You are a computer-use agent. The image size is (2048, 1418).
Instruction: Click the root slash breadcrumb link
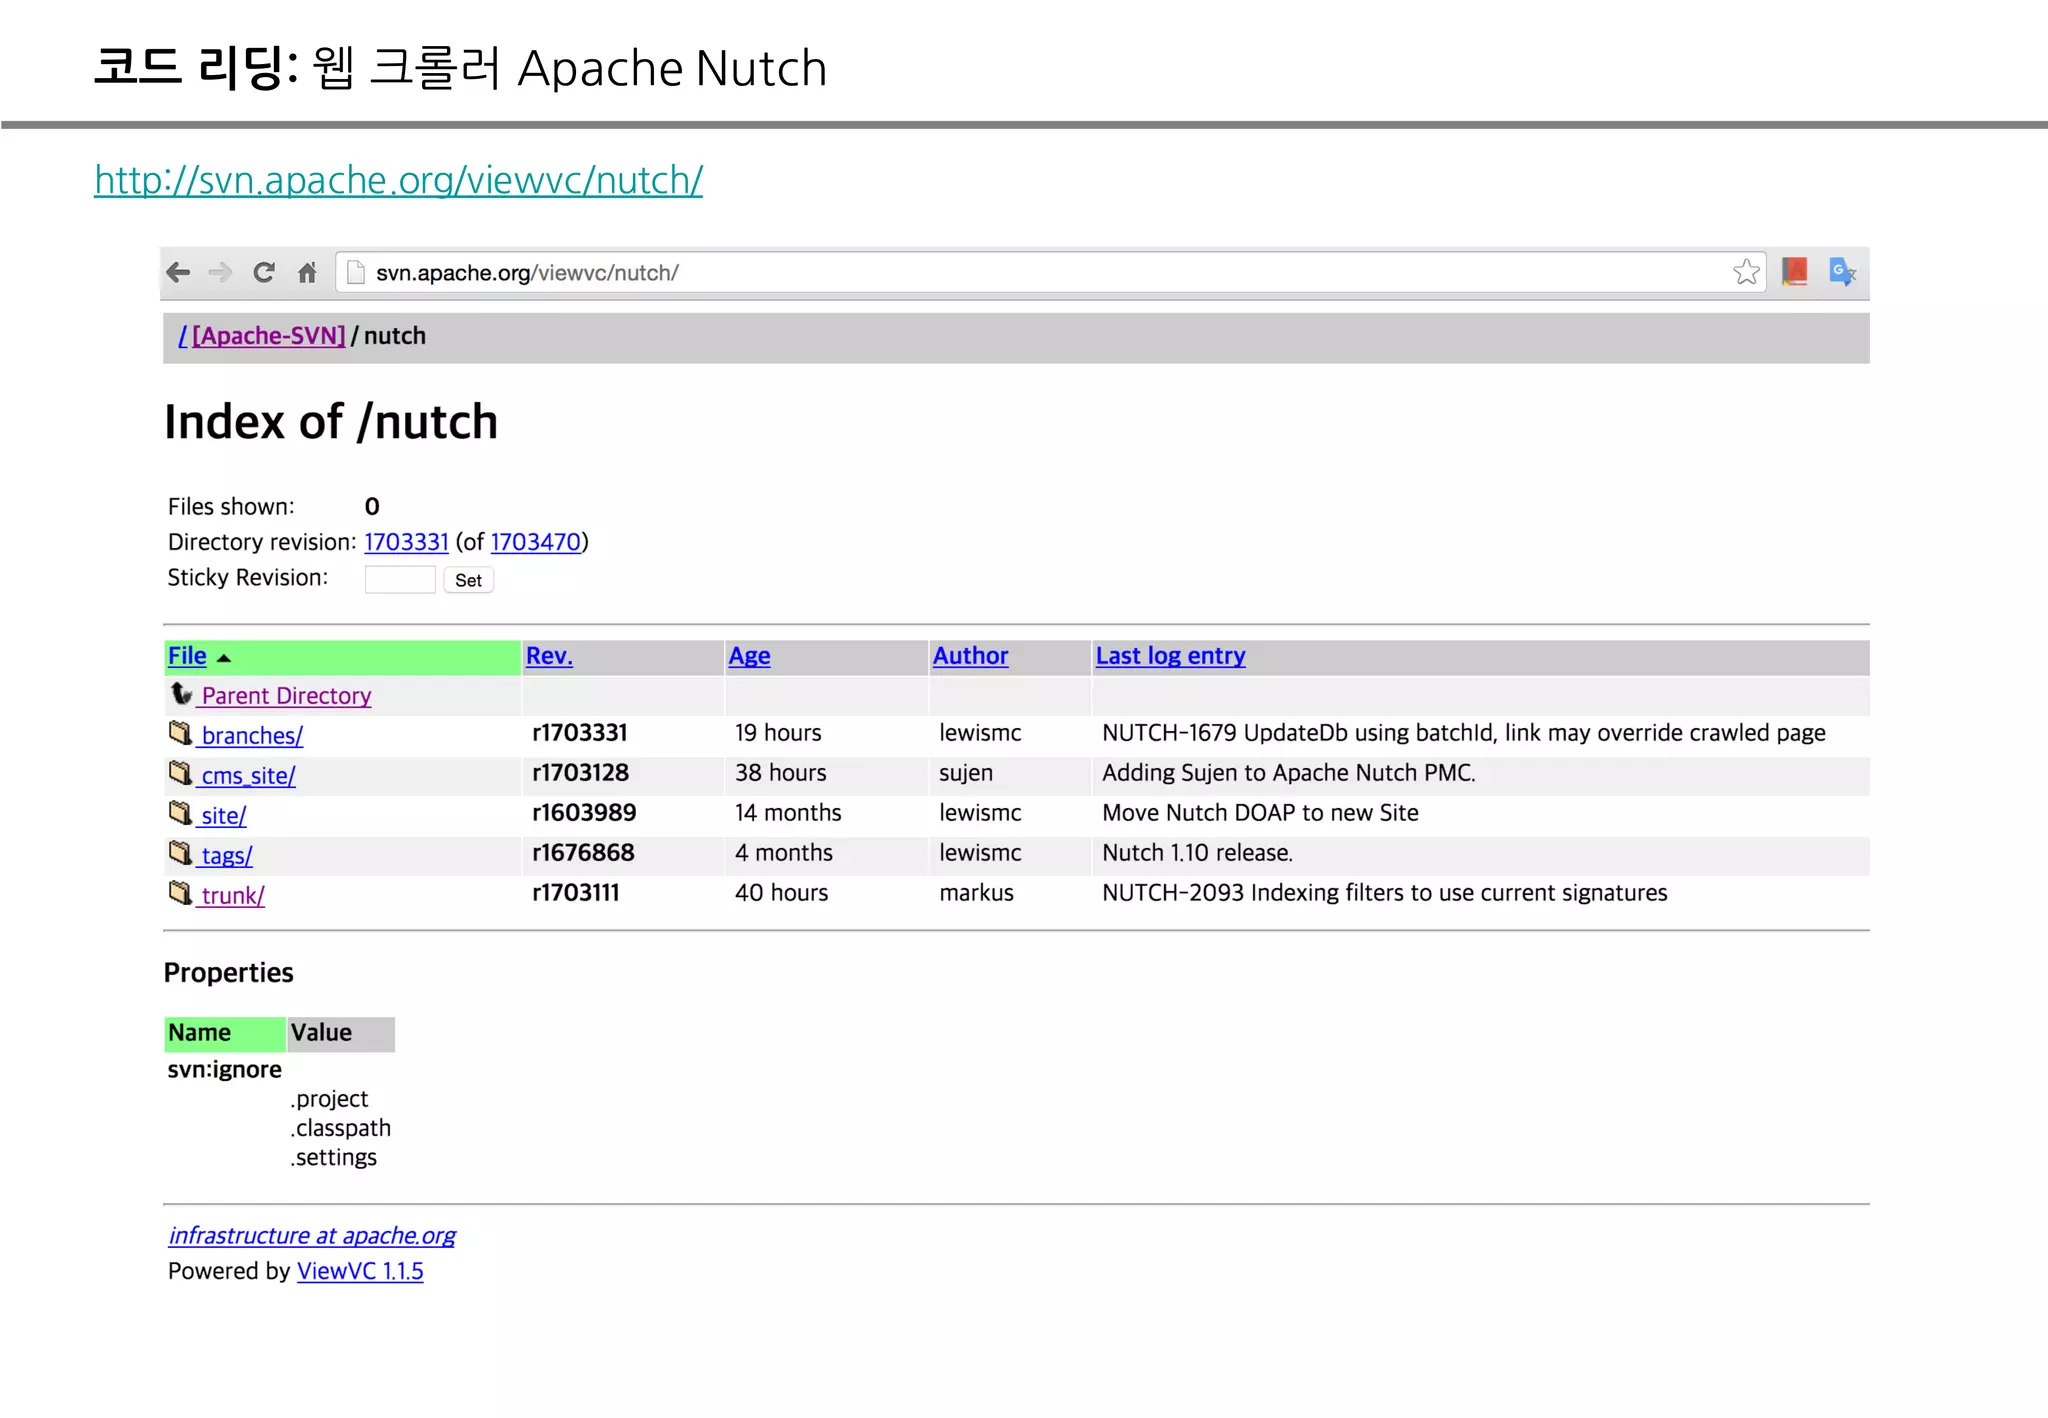pyautogui.click(x=183, y=336)
